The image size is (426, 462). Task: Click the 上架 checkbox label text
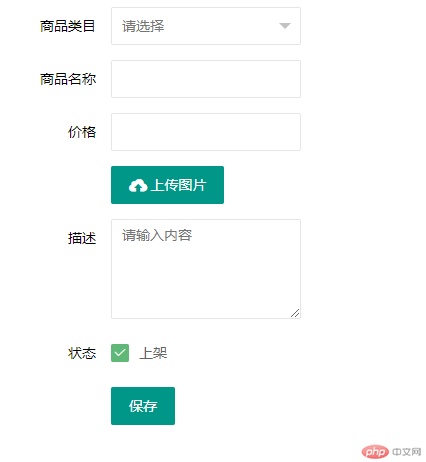pos(153,353)
